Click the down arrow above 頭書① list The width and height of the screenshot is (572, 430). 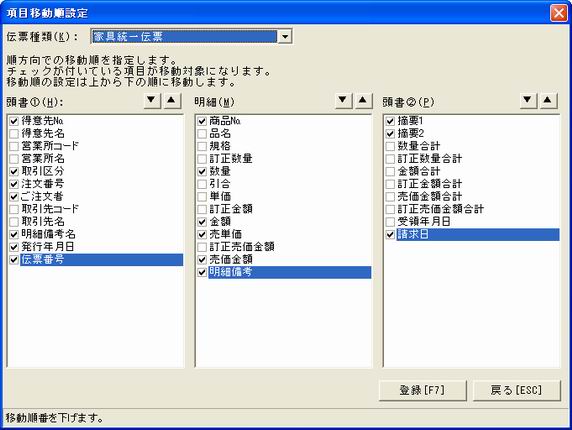152,100
